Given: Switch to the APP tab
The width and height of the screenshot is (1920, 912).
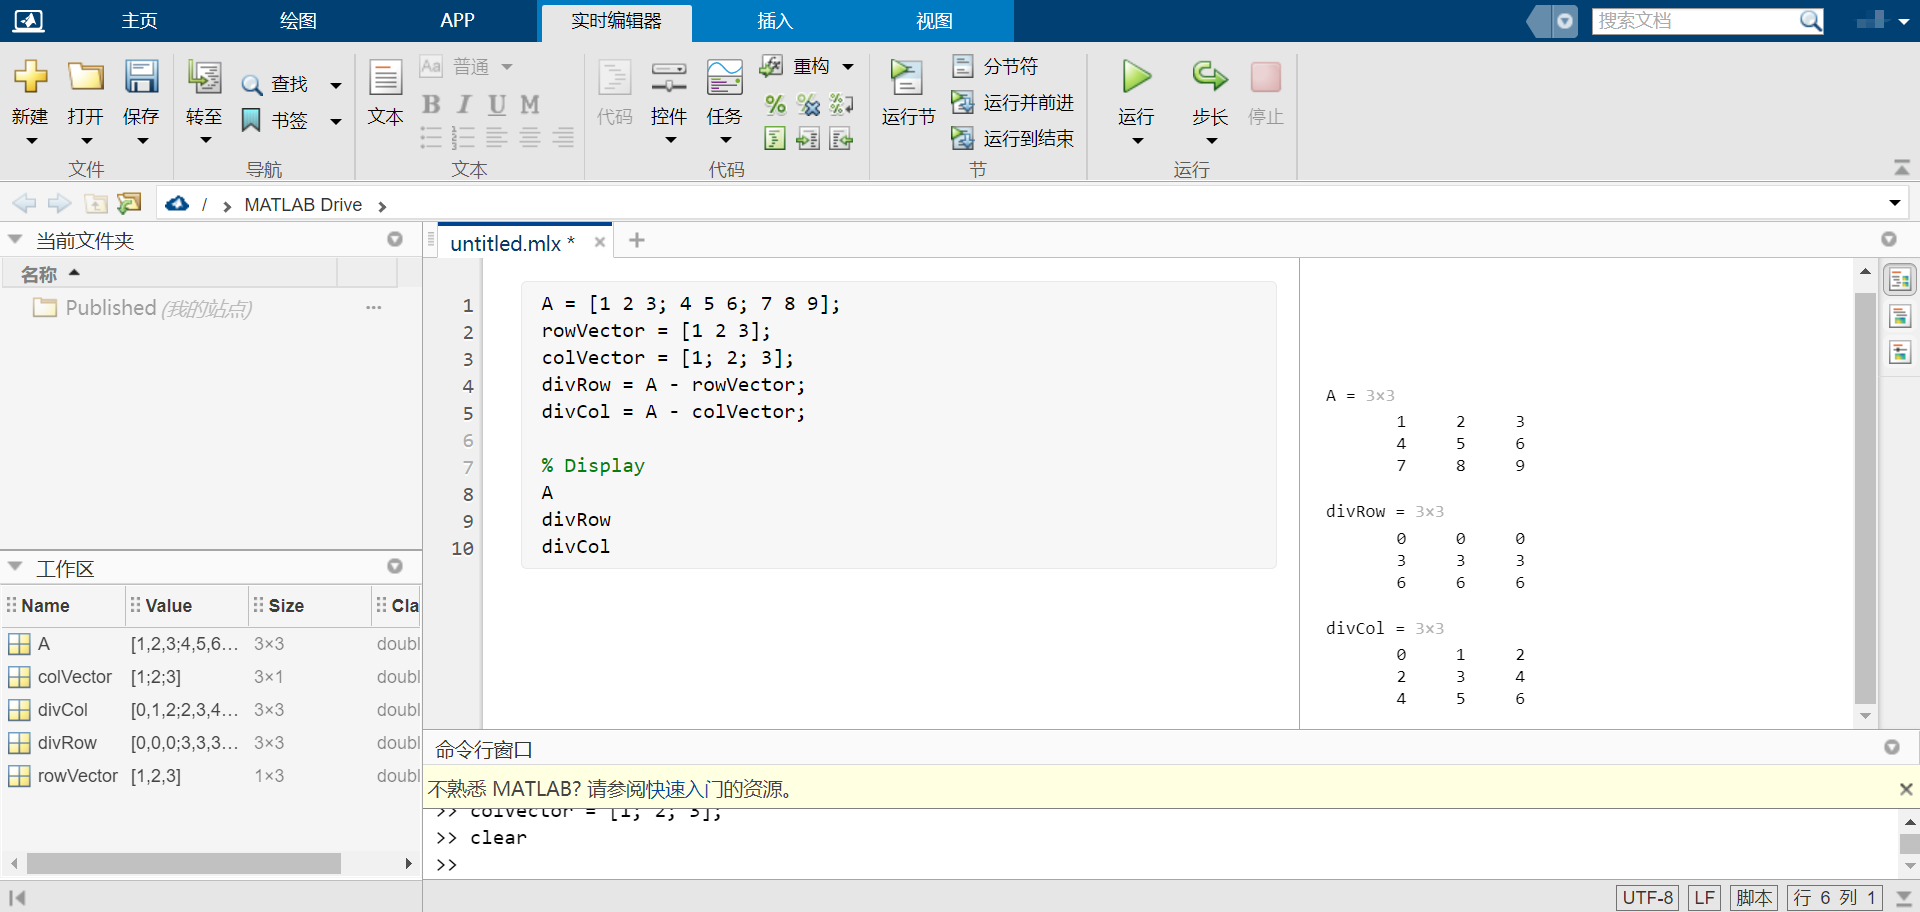Looking at the screenshot, I should pyautogui.click(x=457, y=21).
